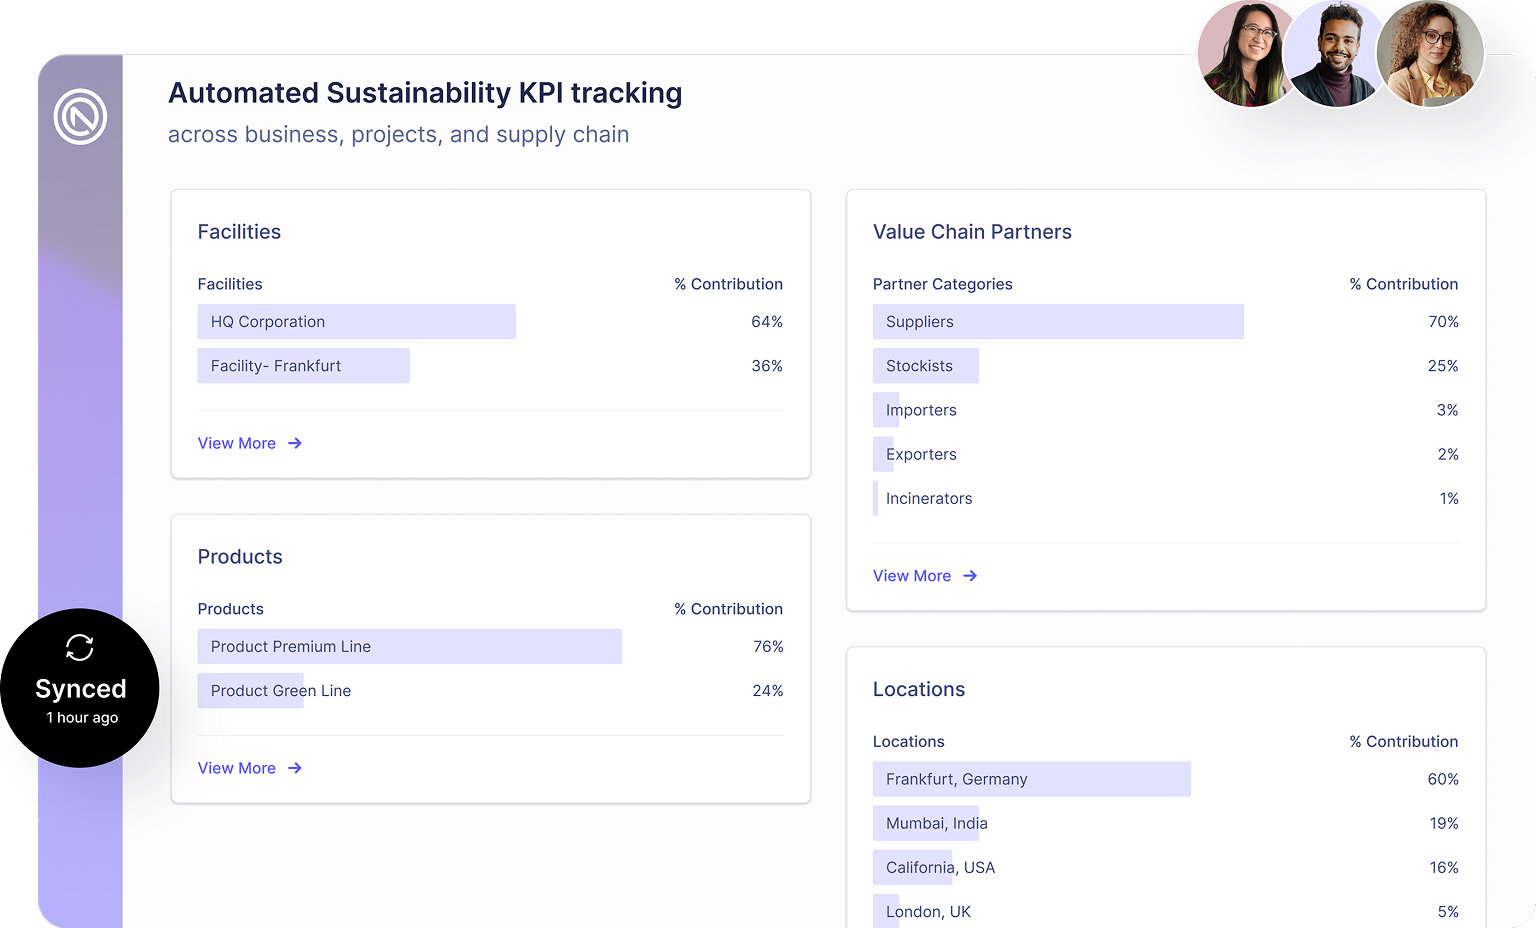Select the Facility- Frankfurt bar row

tap(490, 366)
